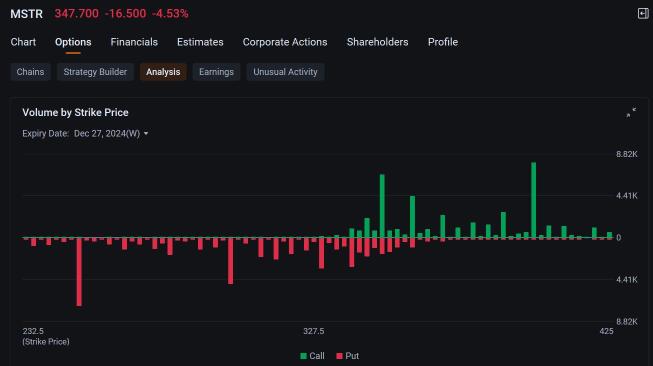View the Profile tab

tap(443, 42)
